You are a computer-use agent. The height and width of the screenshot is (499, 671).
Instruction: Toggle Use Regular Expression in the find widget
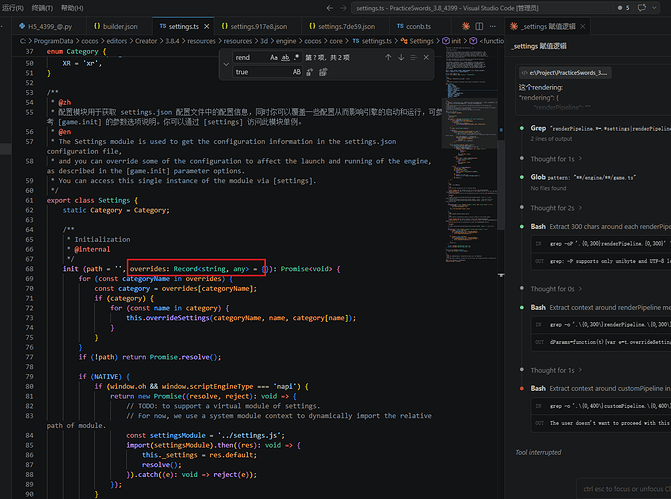click(296, 57)
